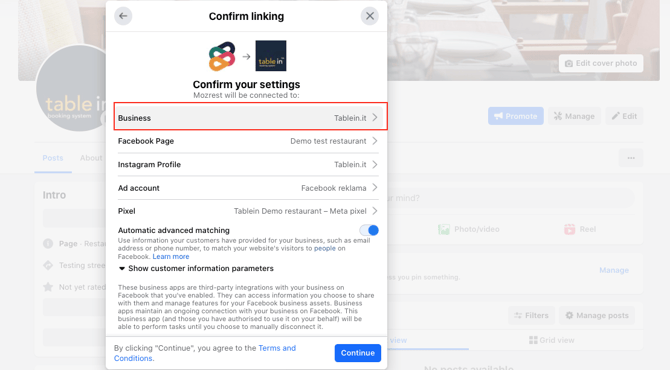
Task: Close the Confirm linking dialog
Action: pyautogui.click(x=370, y=16)
